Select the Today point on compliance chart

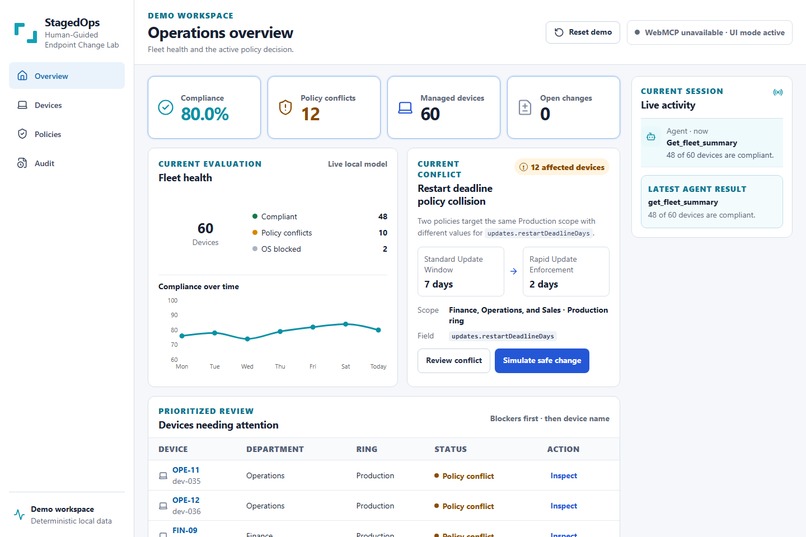click(378, 330)
